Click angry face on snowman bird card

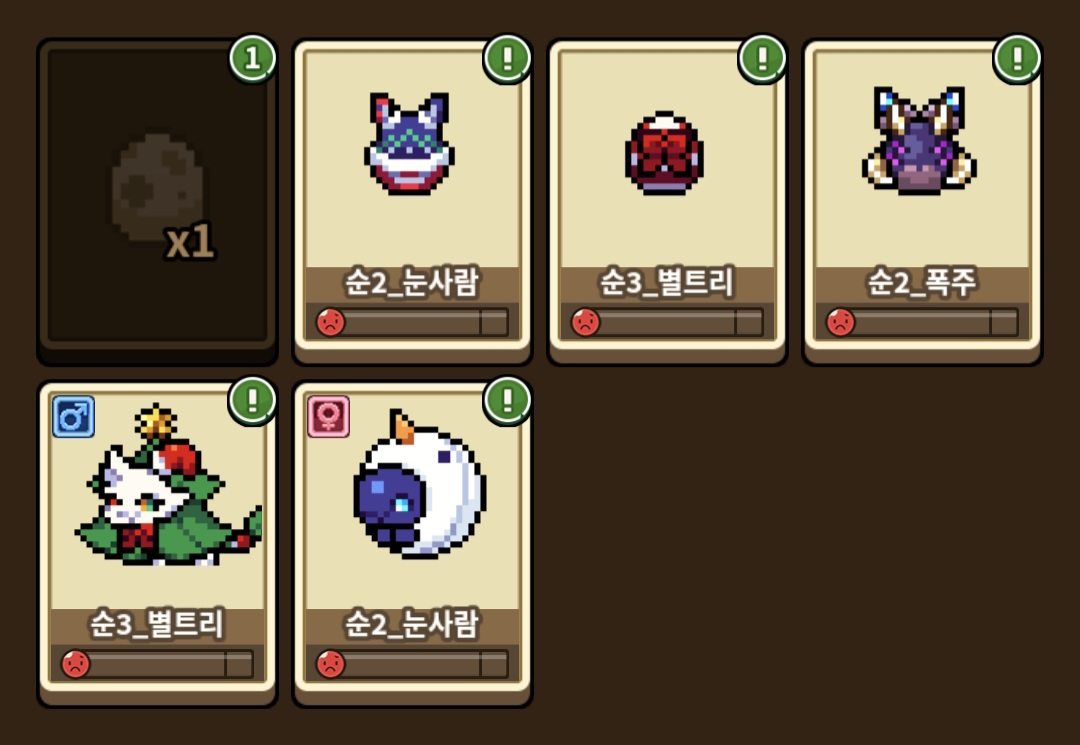pos(331,664)
